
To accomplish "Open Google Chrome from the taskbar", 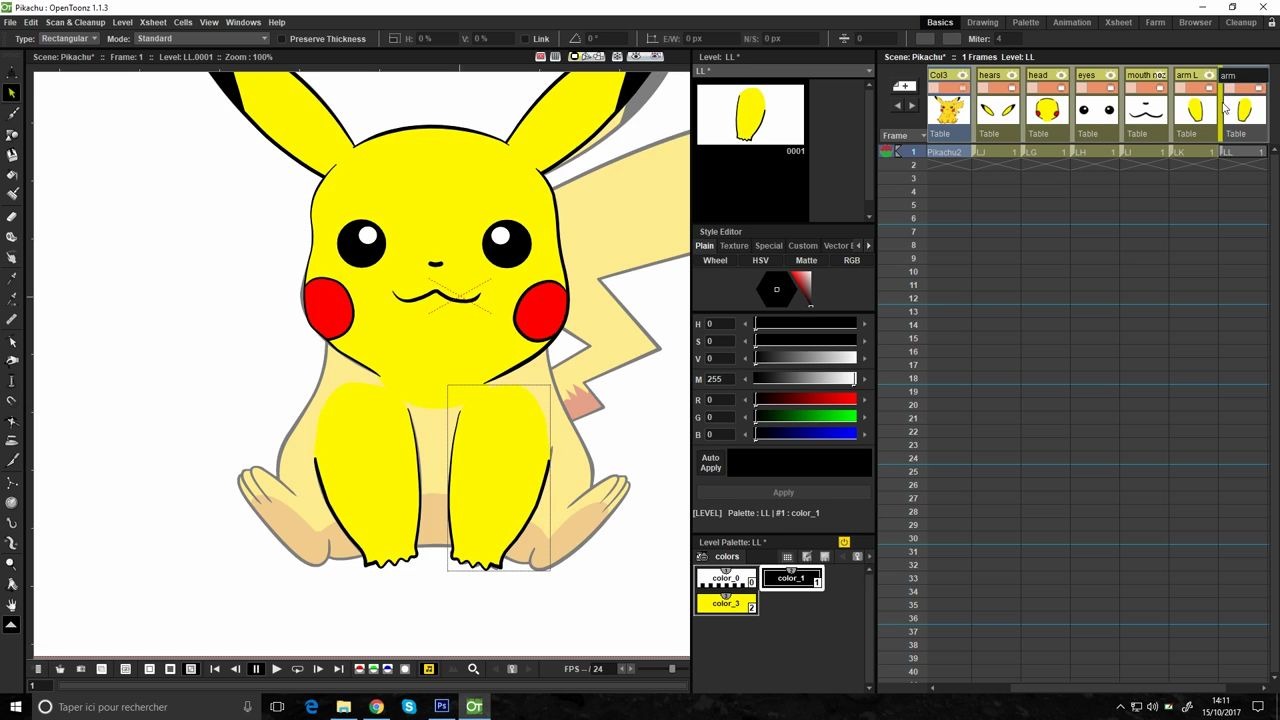I will tap(376, 706).
